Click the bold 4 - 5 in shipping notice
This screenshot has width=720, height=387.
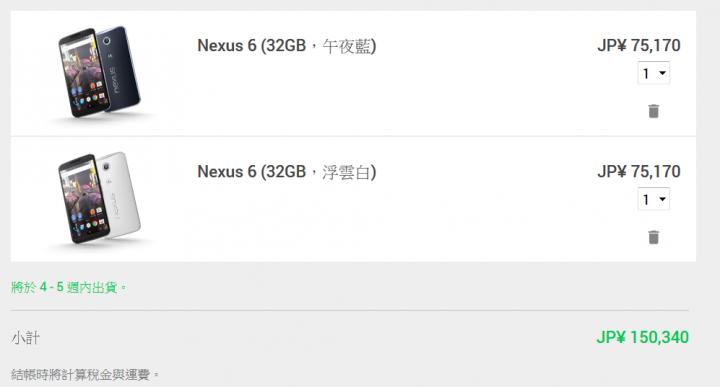(51, 287)
